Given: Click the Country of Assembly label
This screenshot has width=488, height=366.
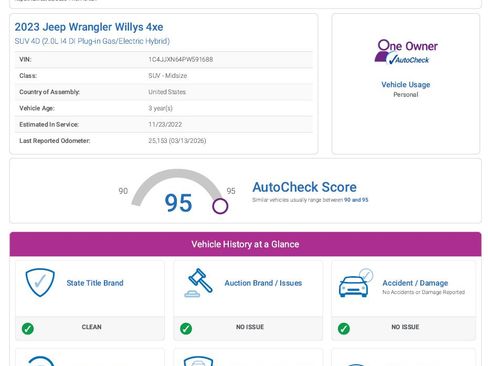Looking at the screenshot, I should click(x=49, y=92).
